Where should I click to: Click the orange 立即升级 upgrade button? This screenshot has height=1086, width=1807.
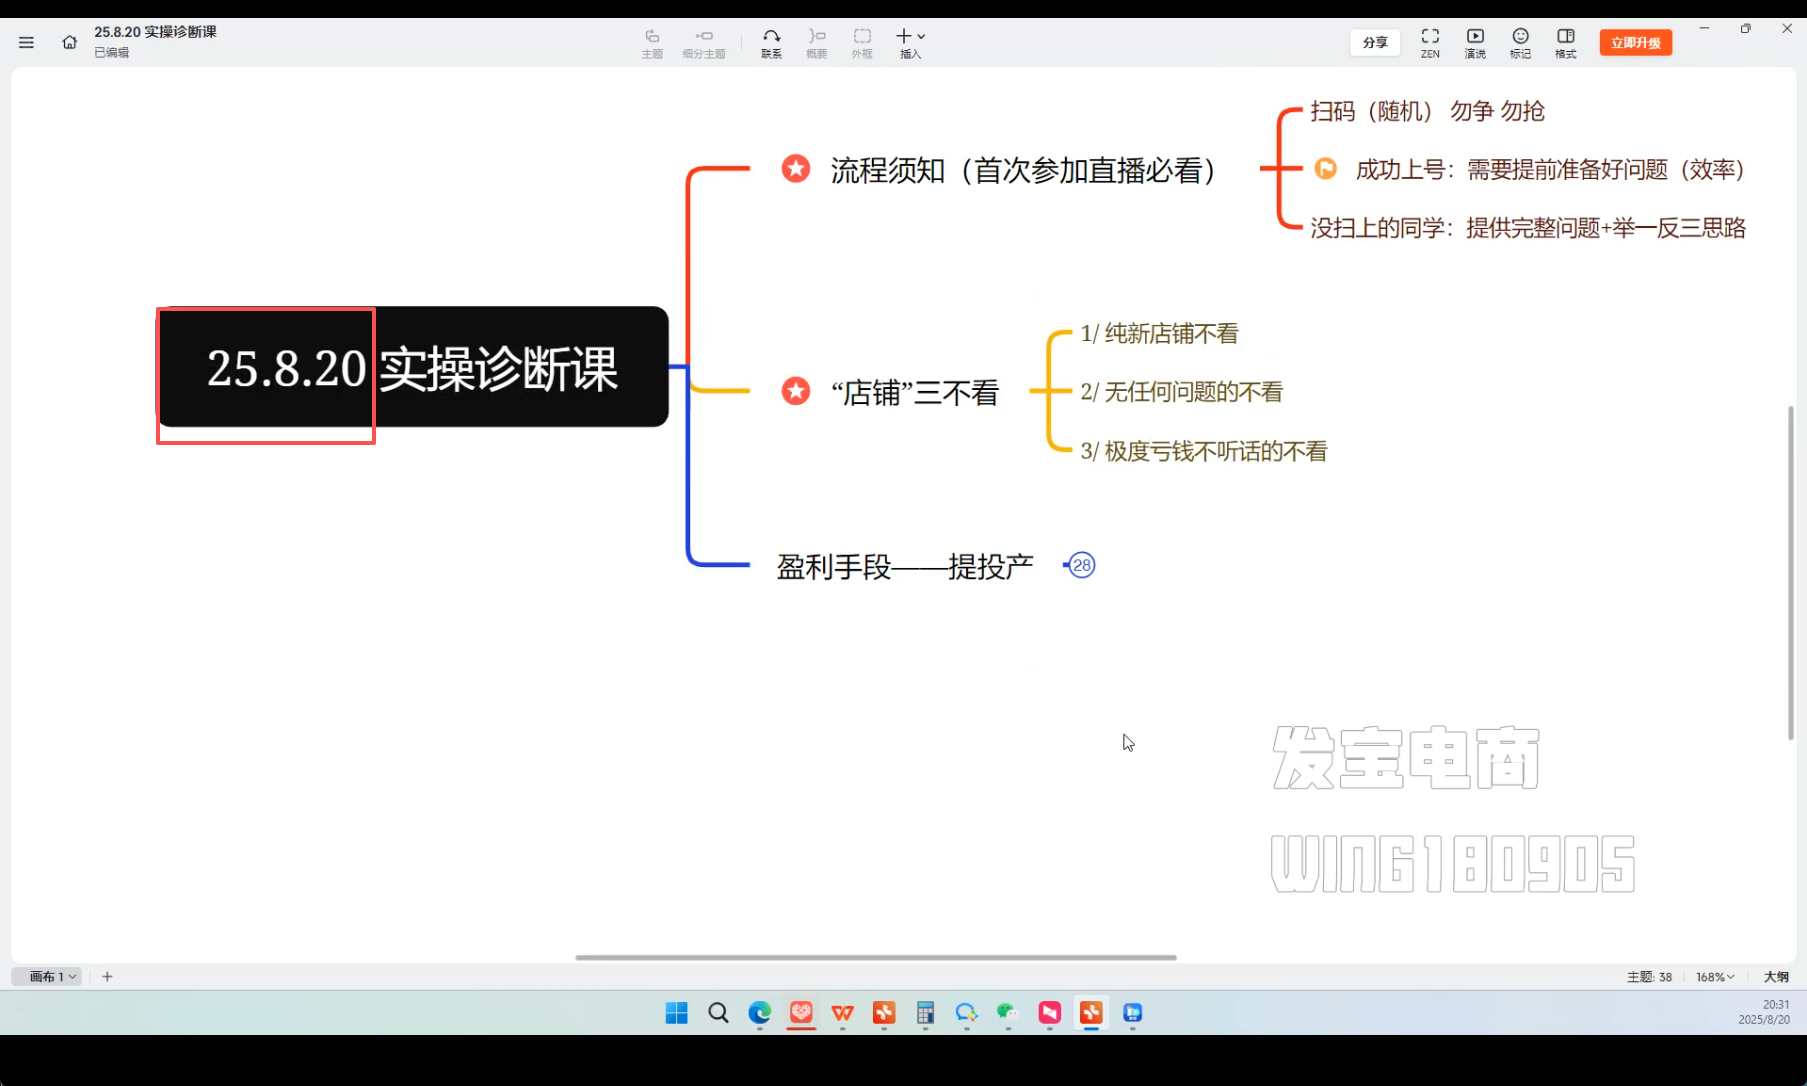click(1635, 42)
